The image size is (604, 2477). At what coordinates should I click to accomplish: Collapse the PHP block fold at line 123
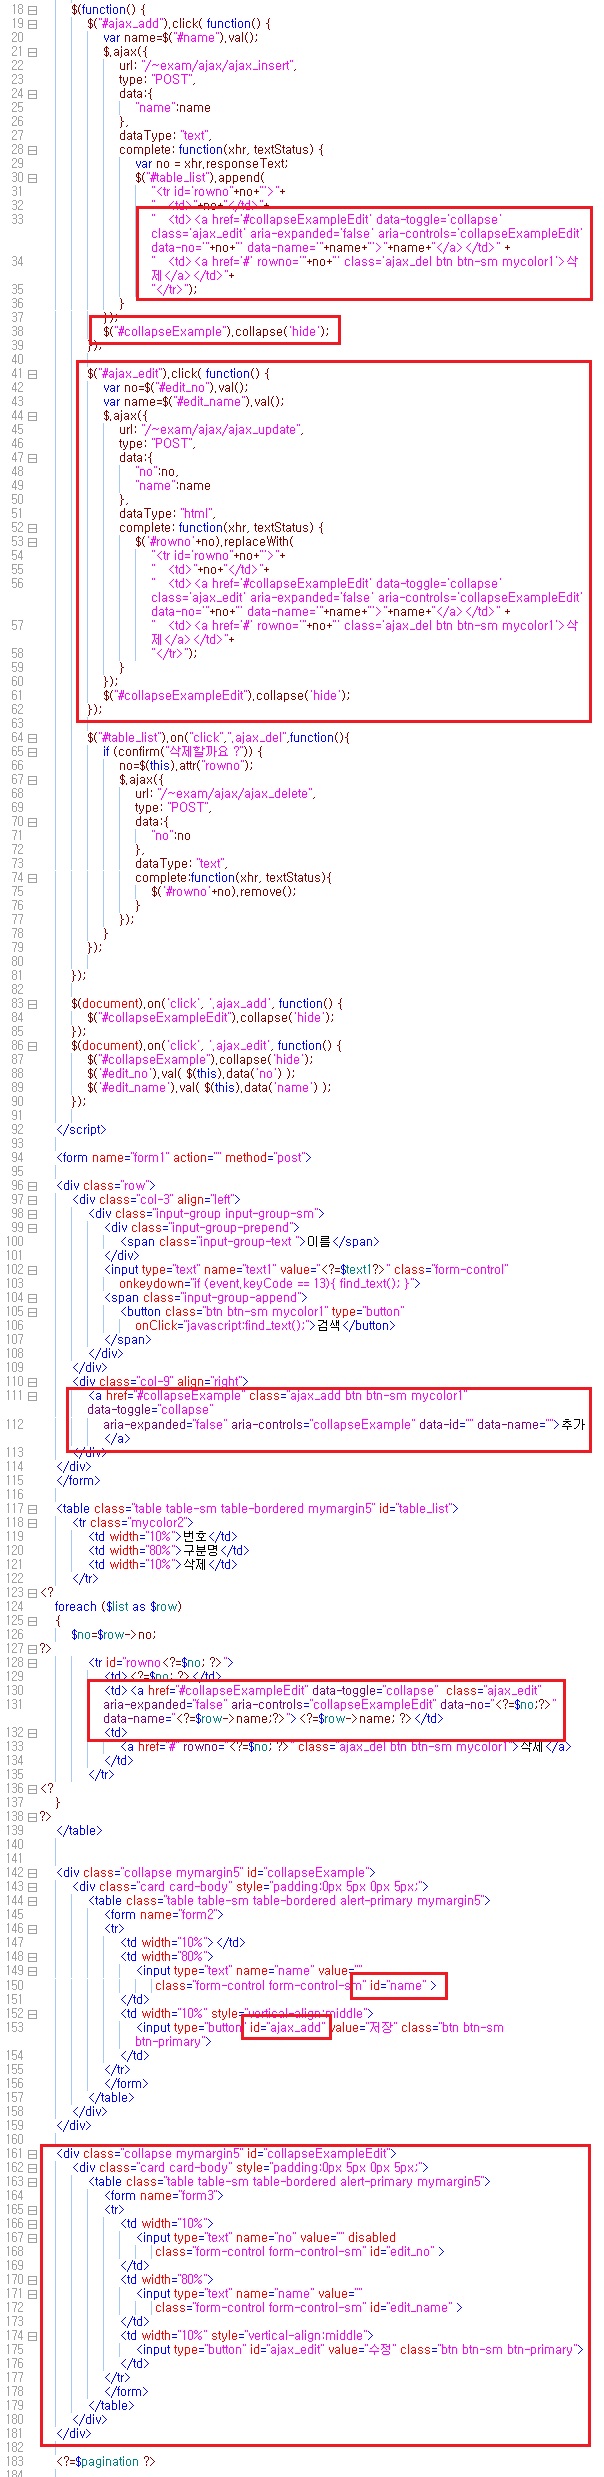coord(32,1592)
